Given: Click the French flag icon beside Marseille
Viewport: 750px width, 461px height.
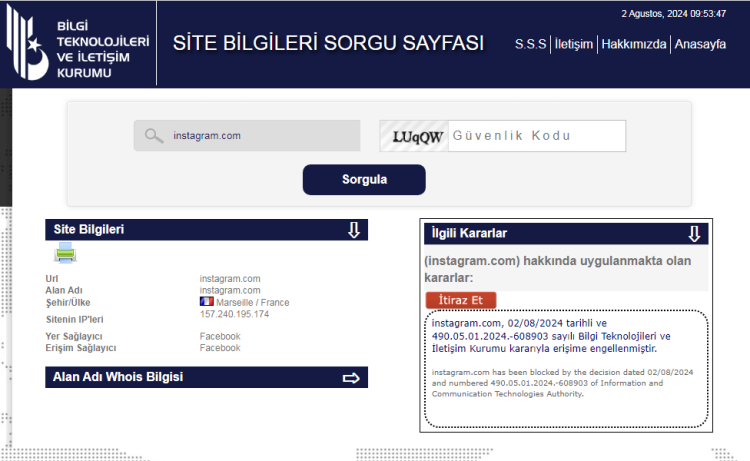Looking at the screenshot, I should pyautogui.click(x=206, y=302).
